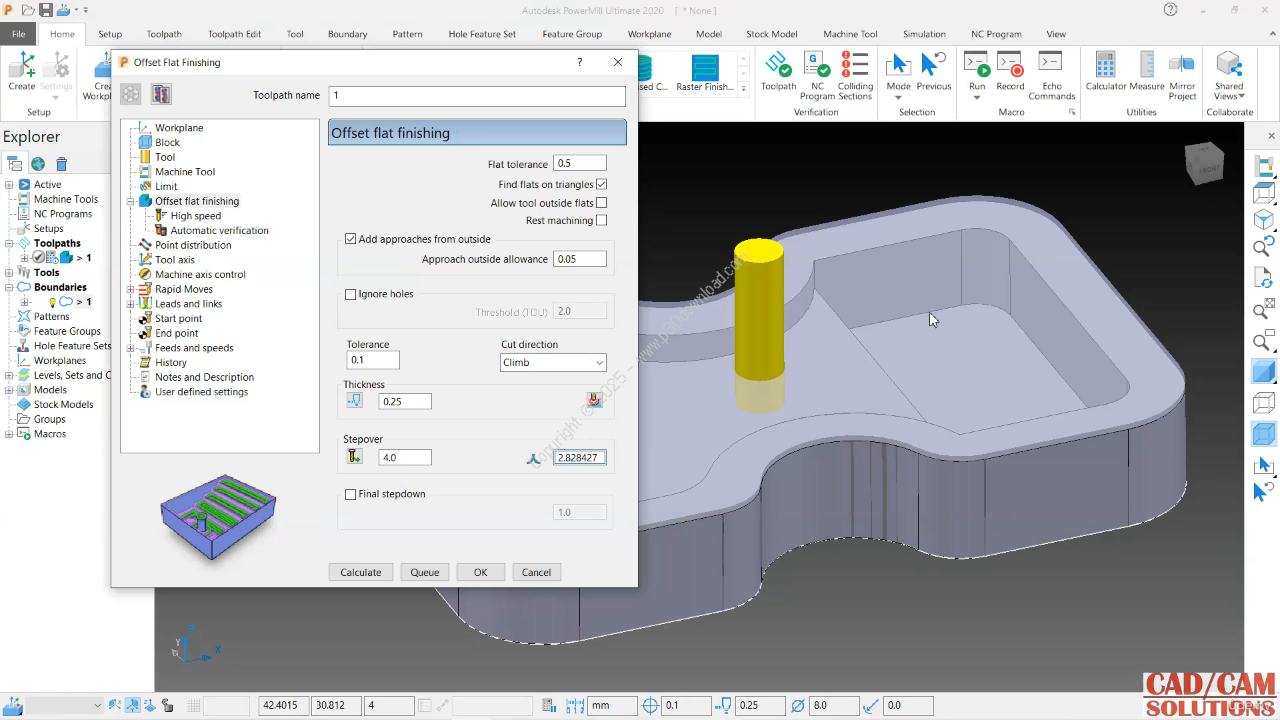Open the File menu

point(18,34)
